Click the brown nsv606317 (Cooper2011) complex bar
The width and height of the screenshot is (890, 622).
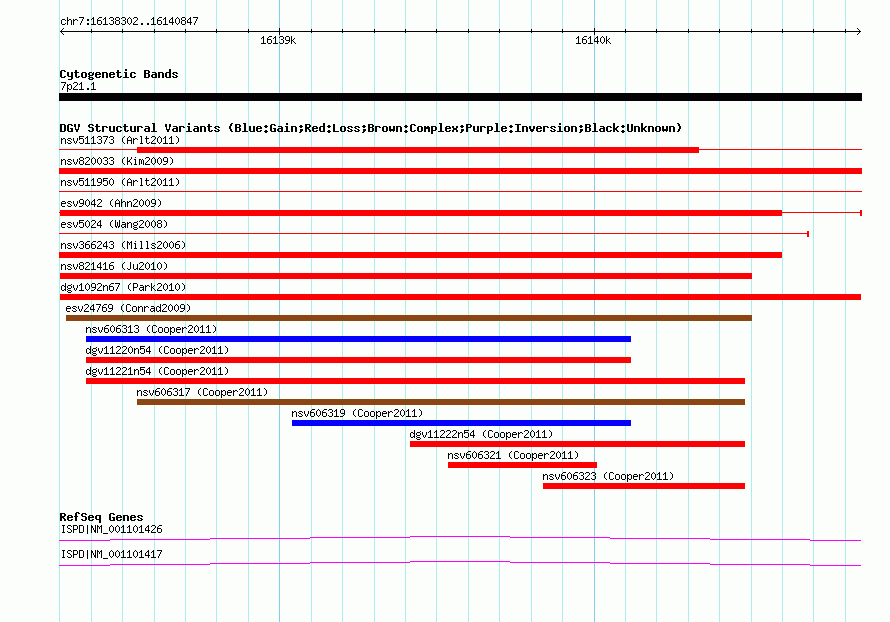click(441, 402)
